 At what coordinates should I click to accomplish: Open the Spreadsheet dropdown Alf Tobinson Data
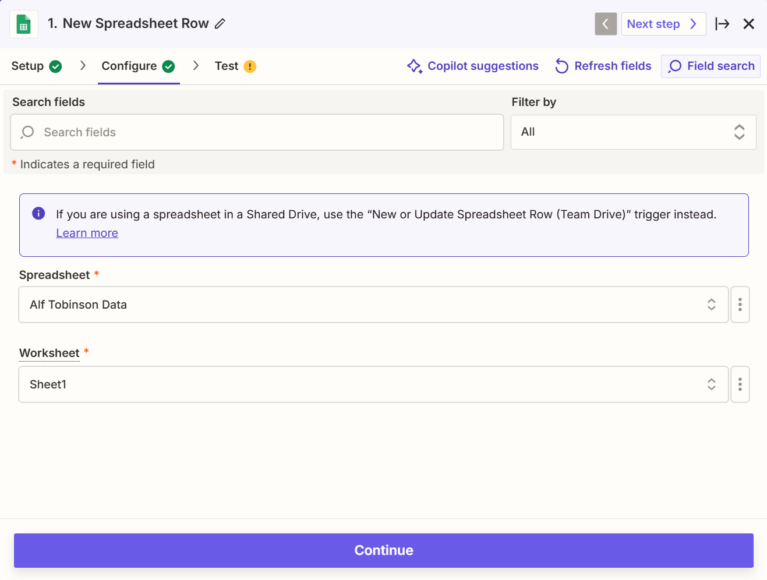pyautogui.click(x=373, y=305)
